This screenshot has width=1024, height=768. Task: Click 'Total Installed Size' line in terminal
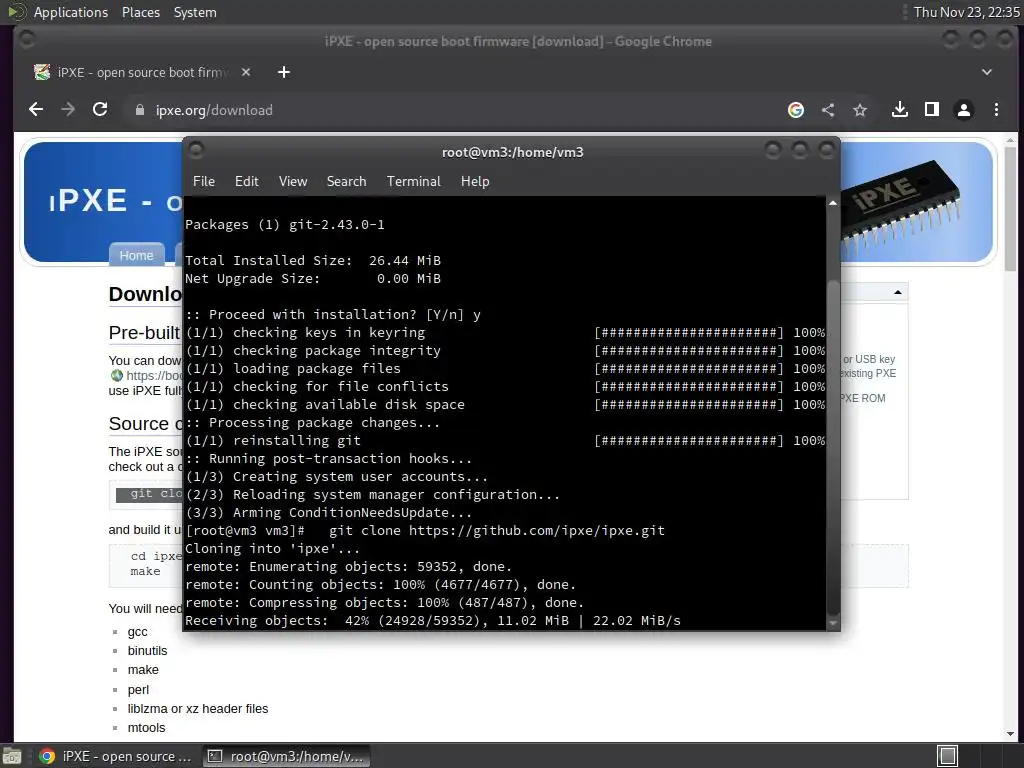tap(313, 261)
